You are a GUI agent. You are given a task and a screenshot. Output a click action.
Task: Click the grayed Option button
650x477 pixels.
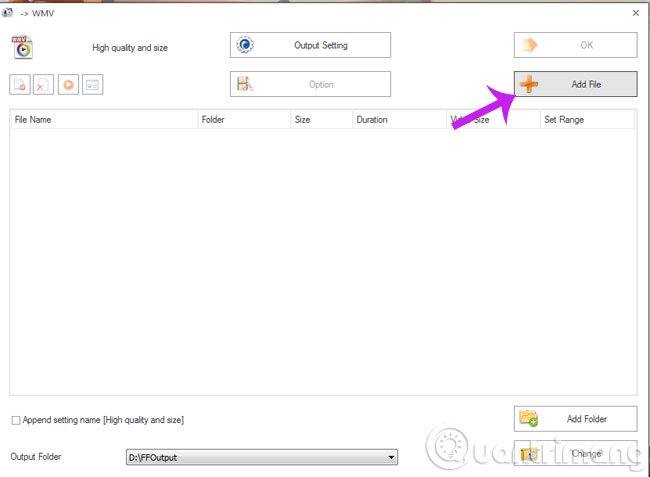pyautogui.click(x=310, y=84)
